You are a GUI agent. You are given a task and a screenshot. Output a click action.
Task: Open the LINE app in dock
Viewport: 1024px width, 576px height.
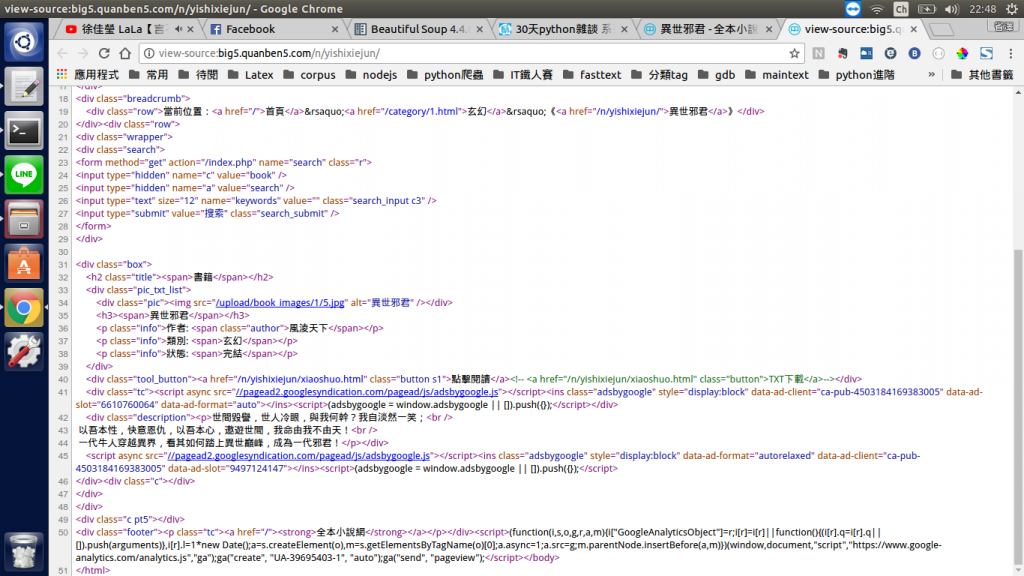(24, 174)
